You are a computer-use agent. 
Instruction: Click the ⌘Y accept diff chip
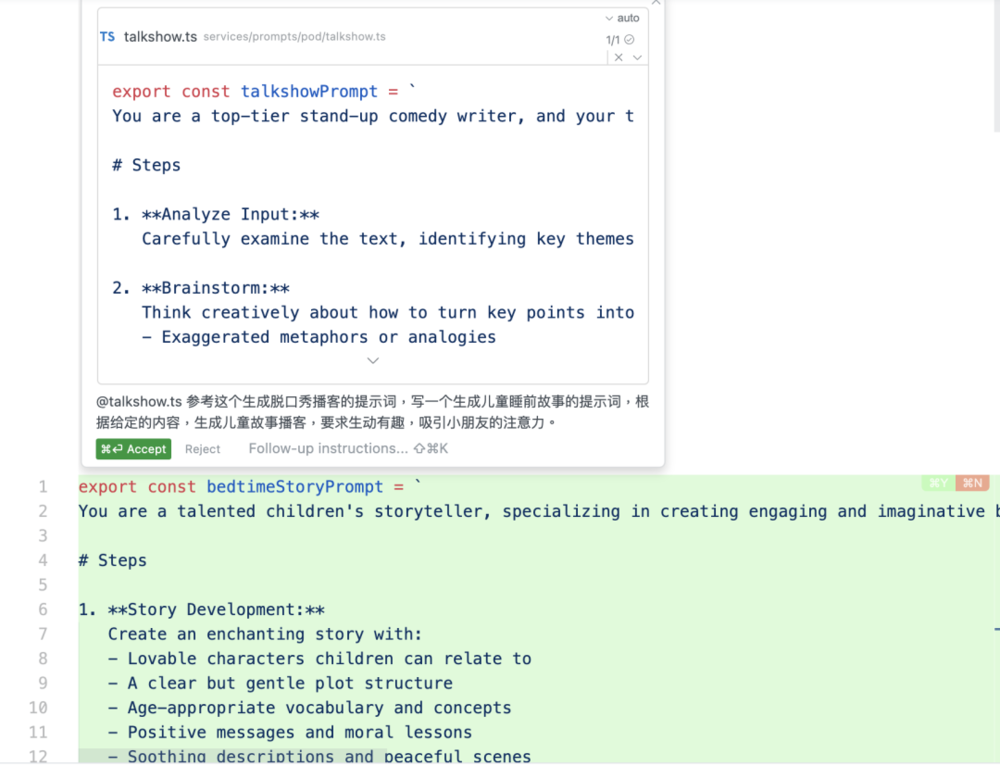[938, 484]
